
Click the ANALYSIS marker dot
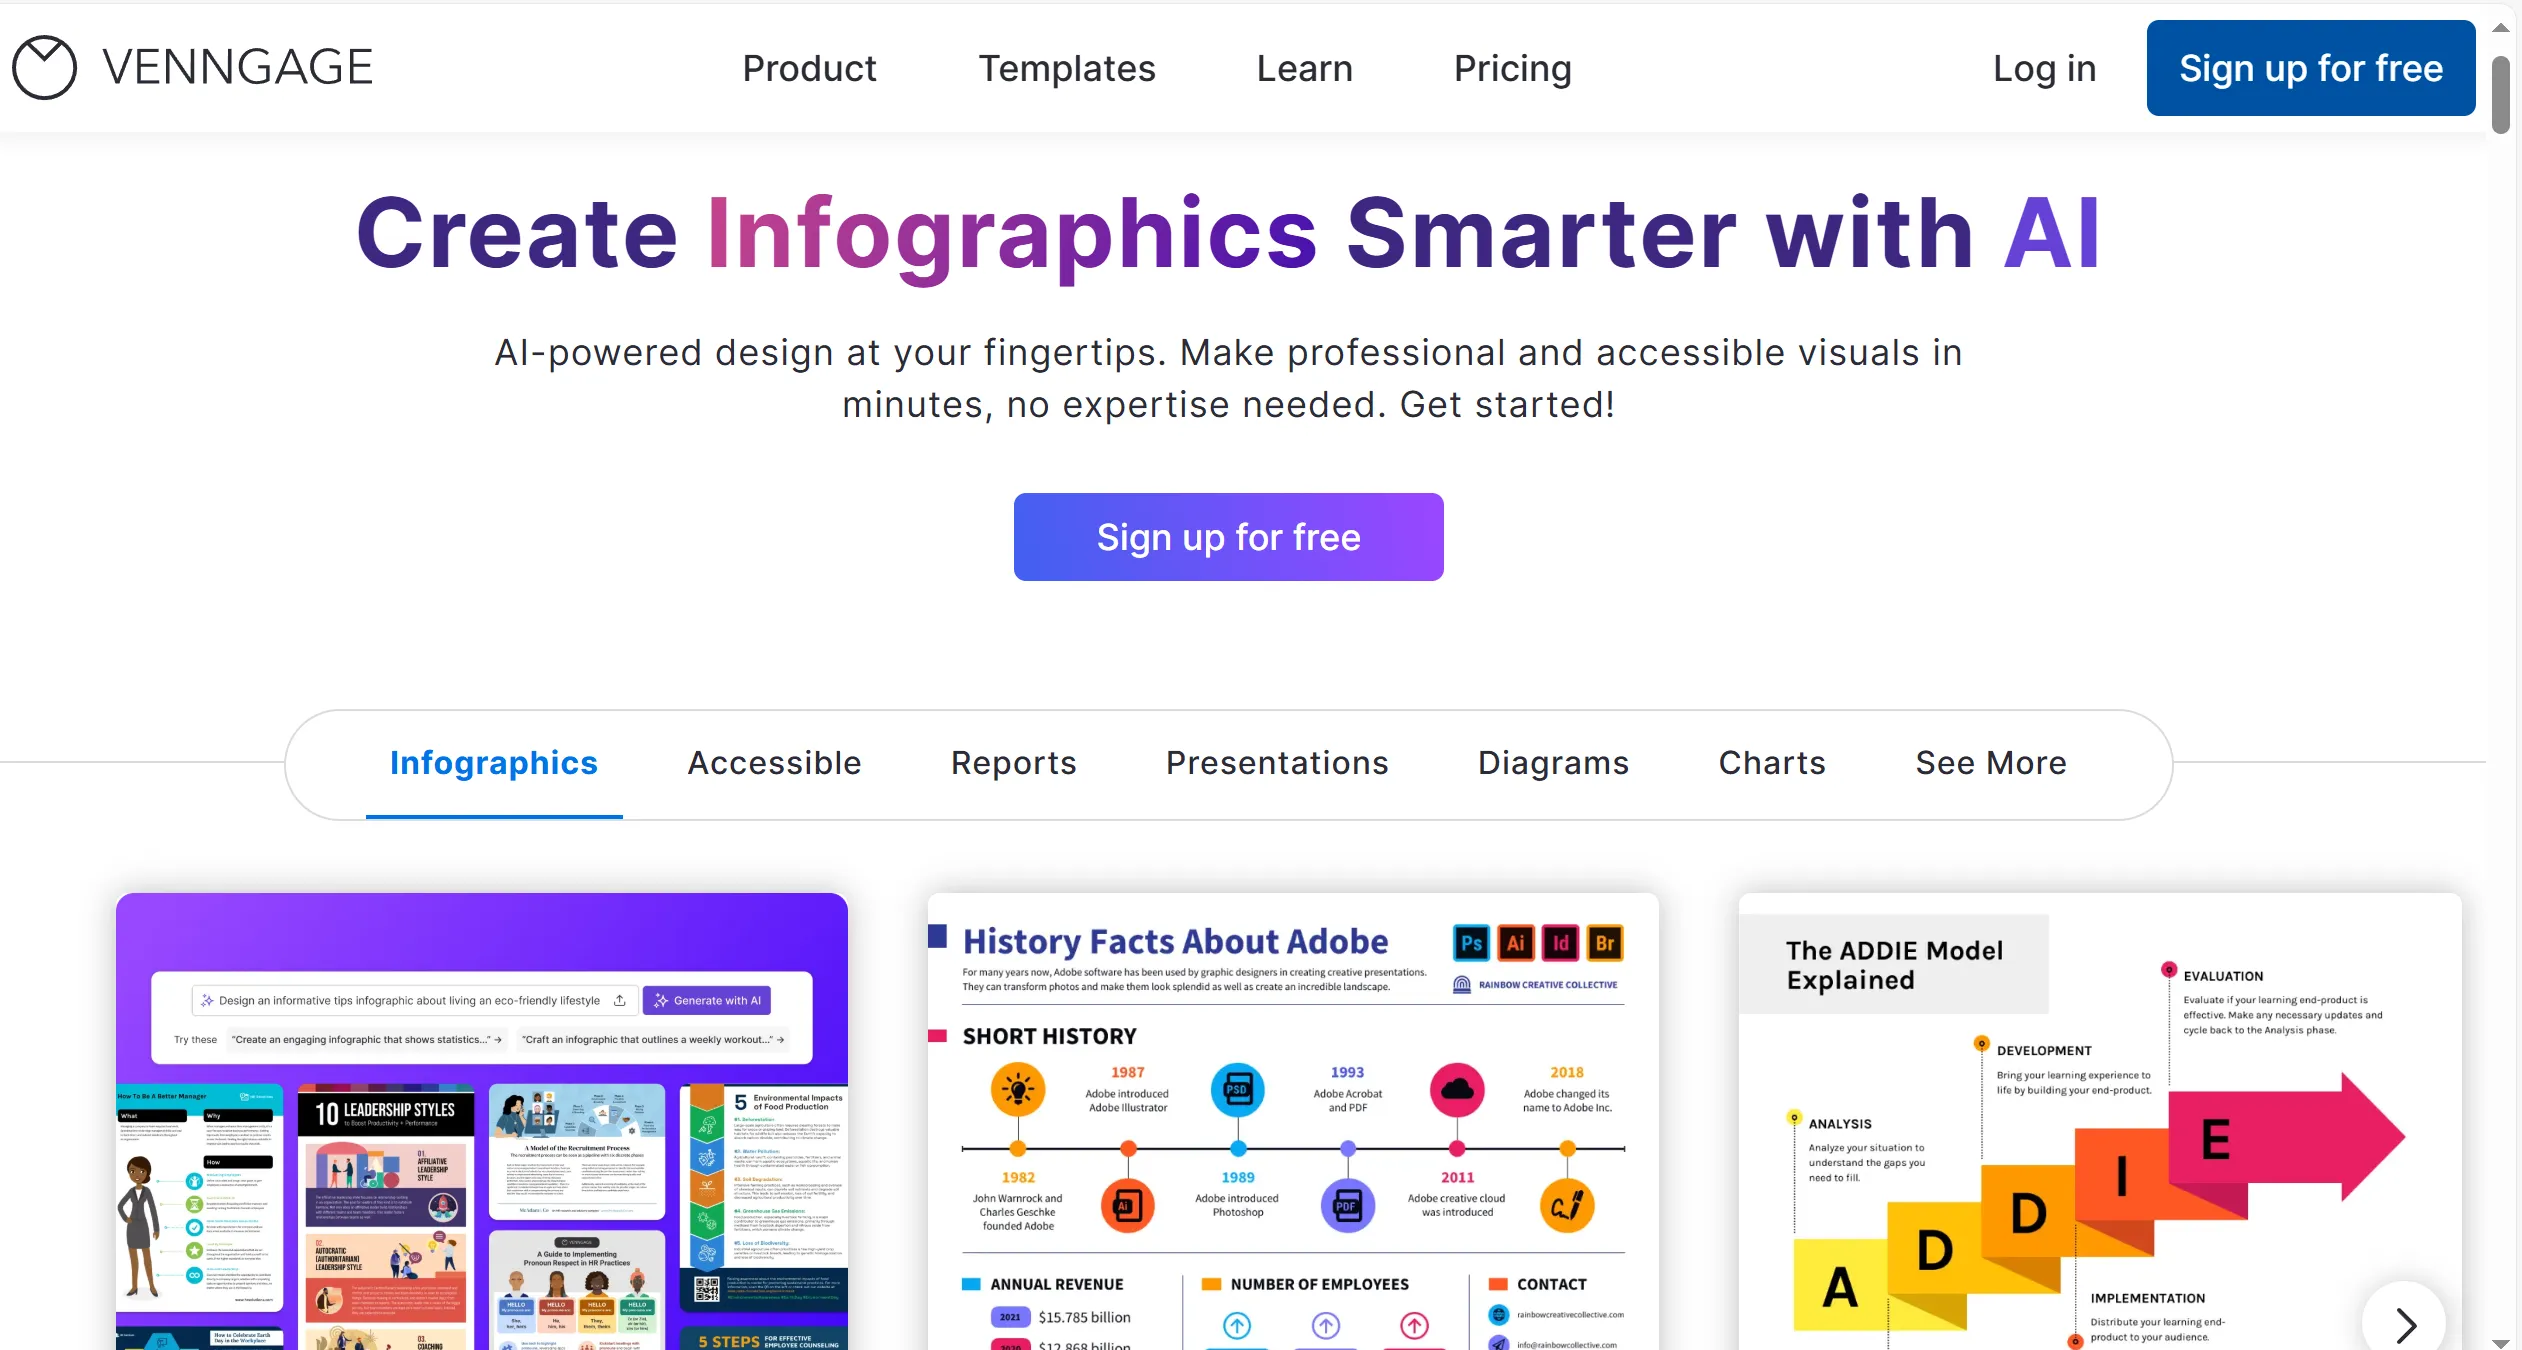(1794, 1117)
